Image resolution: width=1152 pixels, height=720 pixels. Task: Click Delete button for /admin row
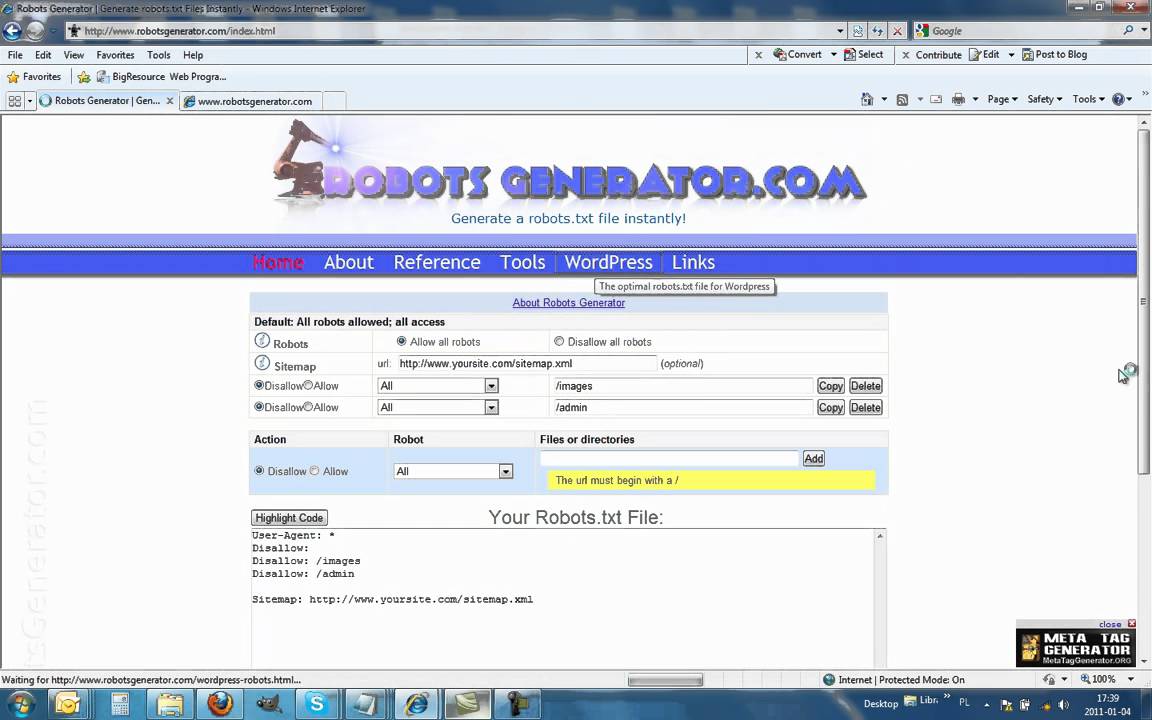[x=865, y=407]
